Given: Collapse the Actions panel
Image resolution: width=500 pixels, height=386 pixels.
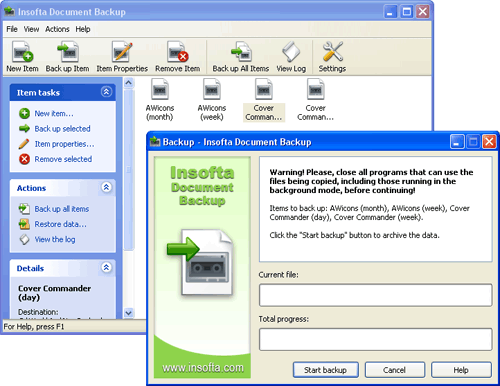Looking at the screenshot, I should [106, 187].
